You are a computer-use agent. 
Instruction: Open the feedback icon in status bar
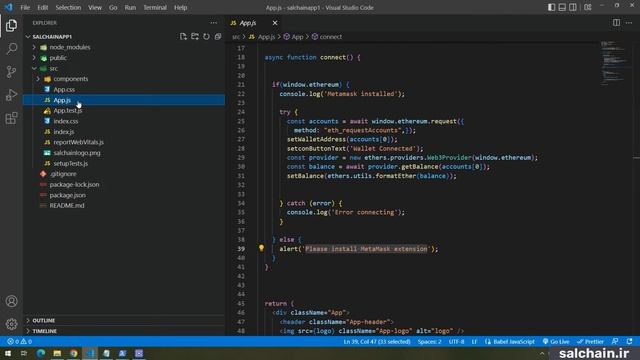click(x=615, y=342)
